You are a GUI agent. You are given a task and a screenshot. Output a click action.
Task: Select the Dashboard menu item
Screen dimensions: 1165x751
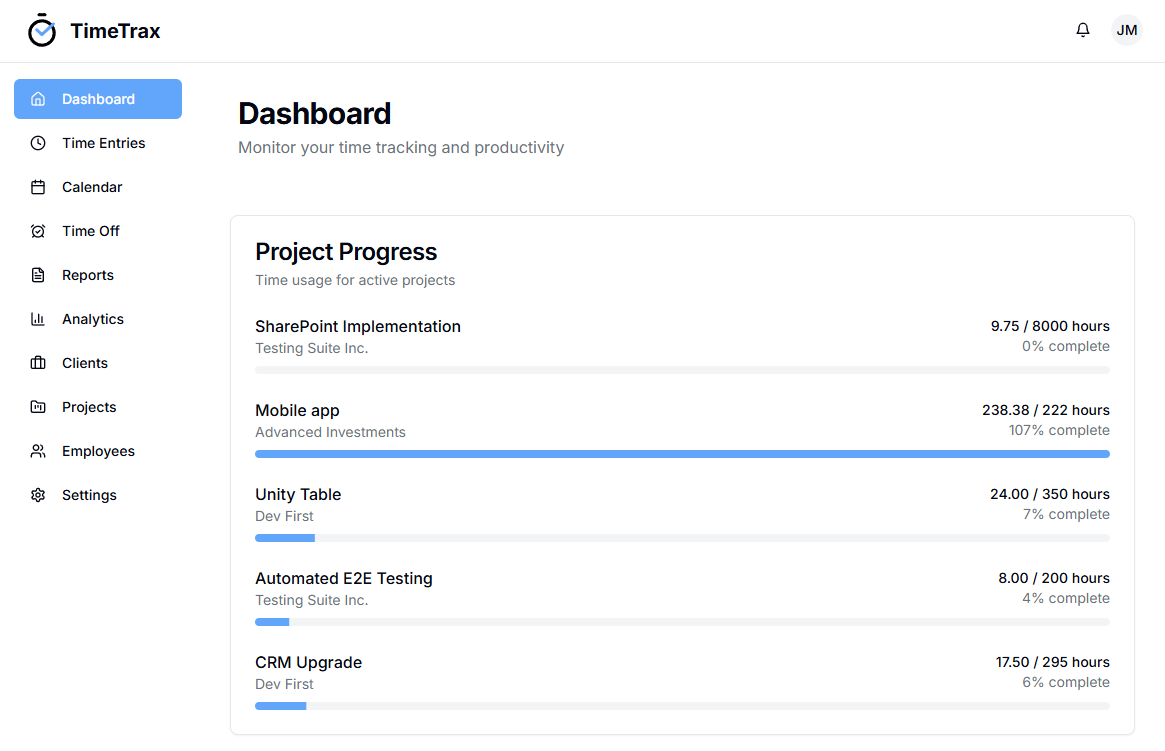[98, 99]
